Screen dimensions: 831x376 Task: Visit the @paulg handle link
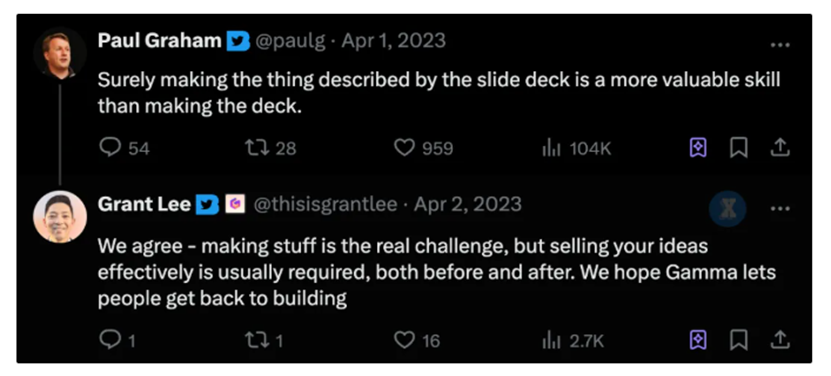coord(290,41)
